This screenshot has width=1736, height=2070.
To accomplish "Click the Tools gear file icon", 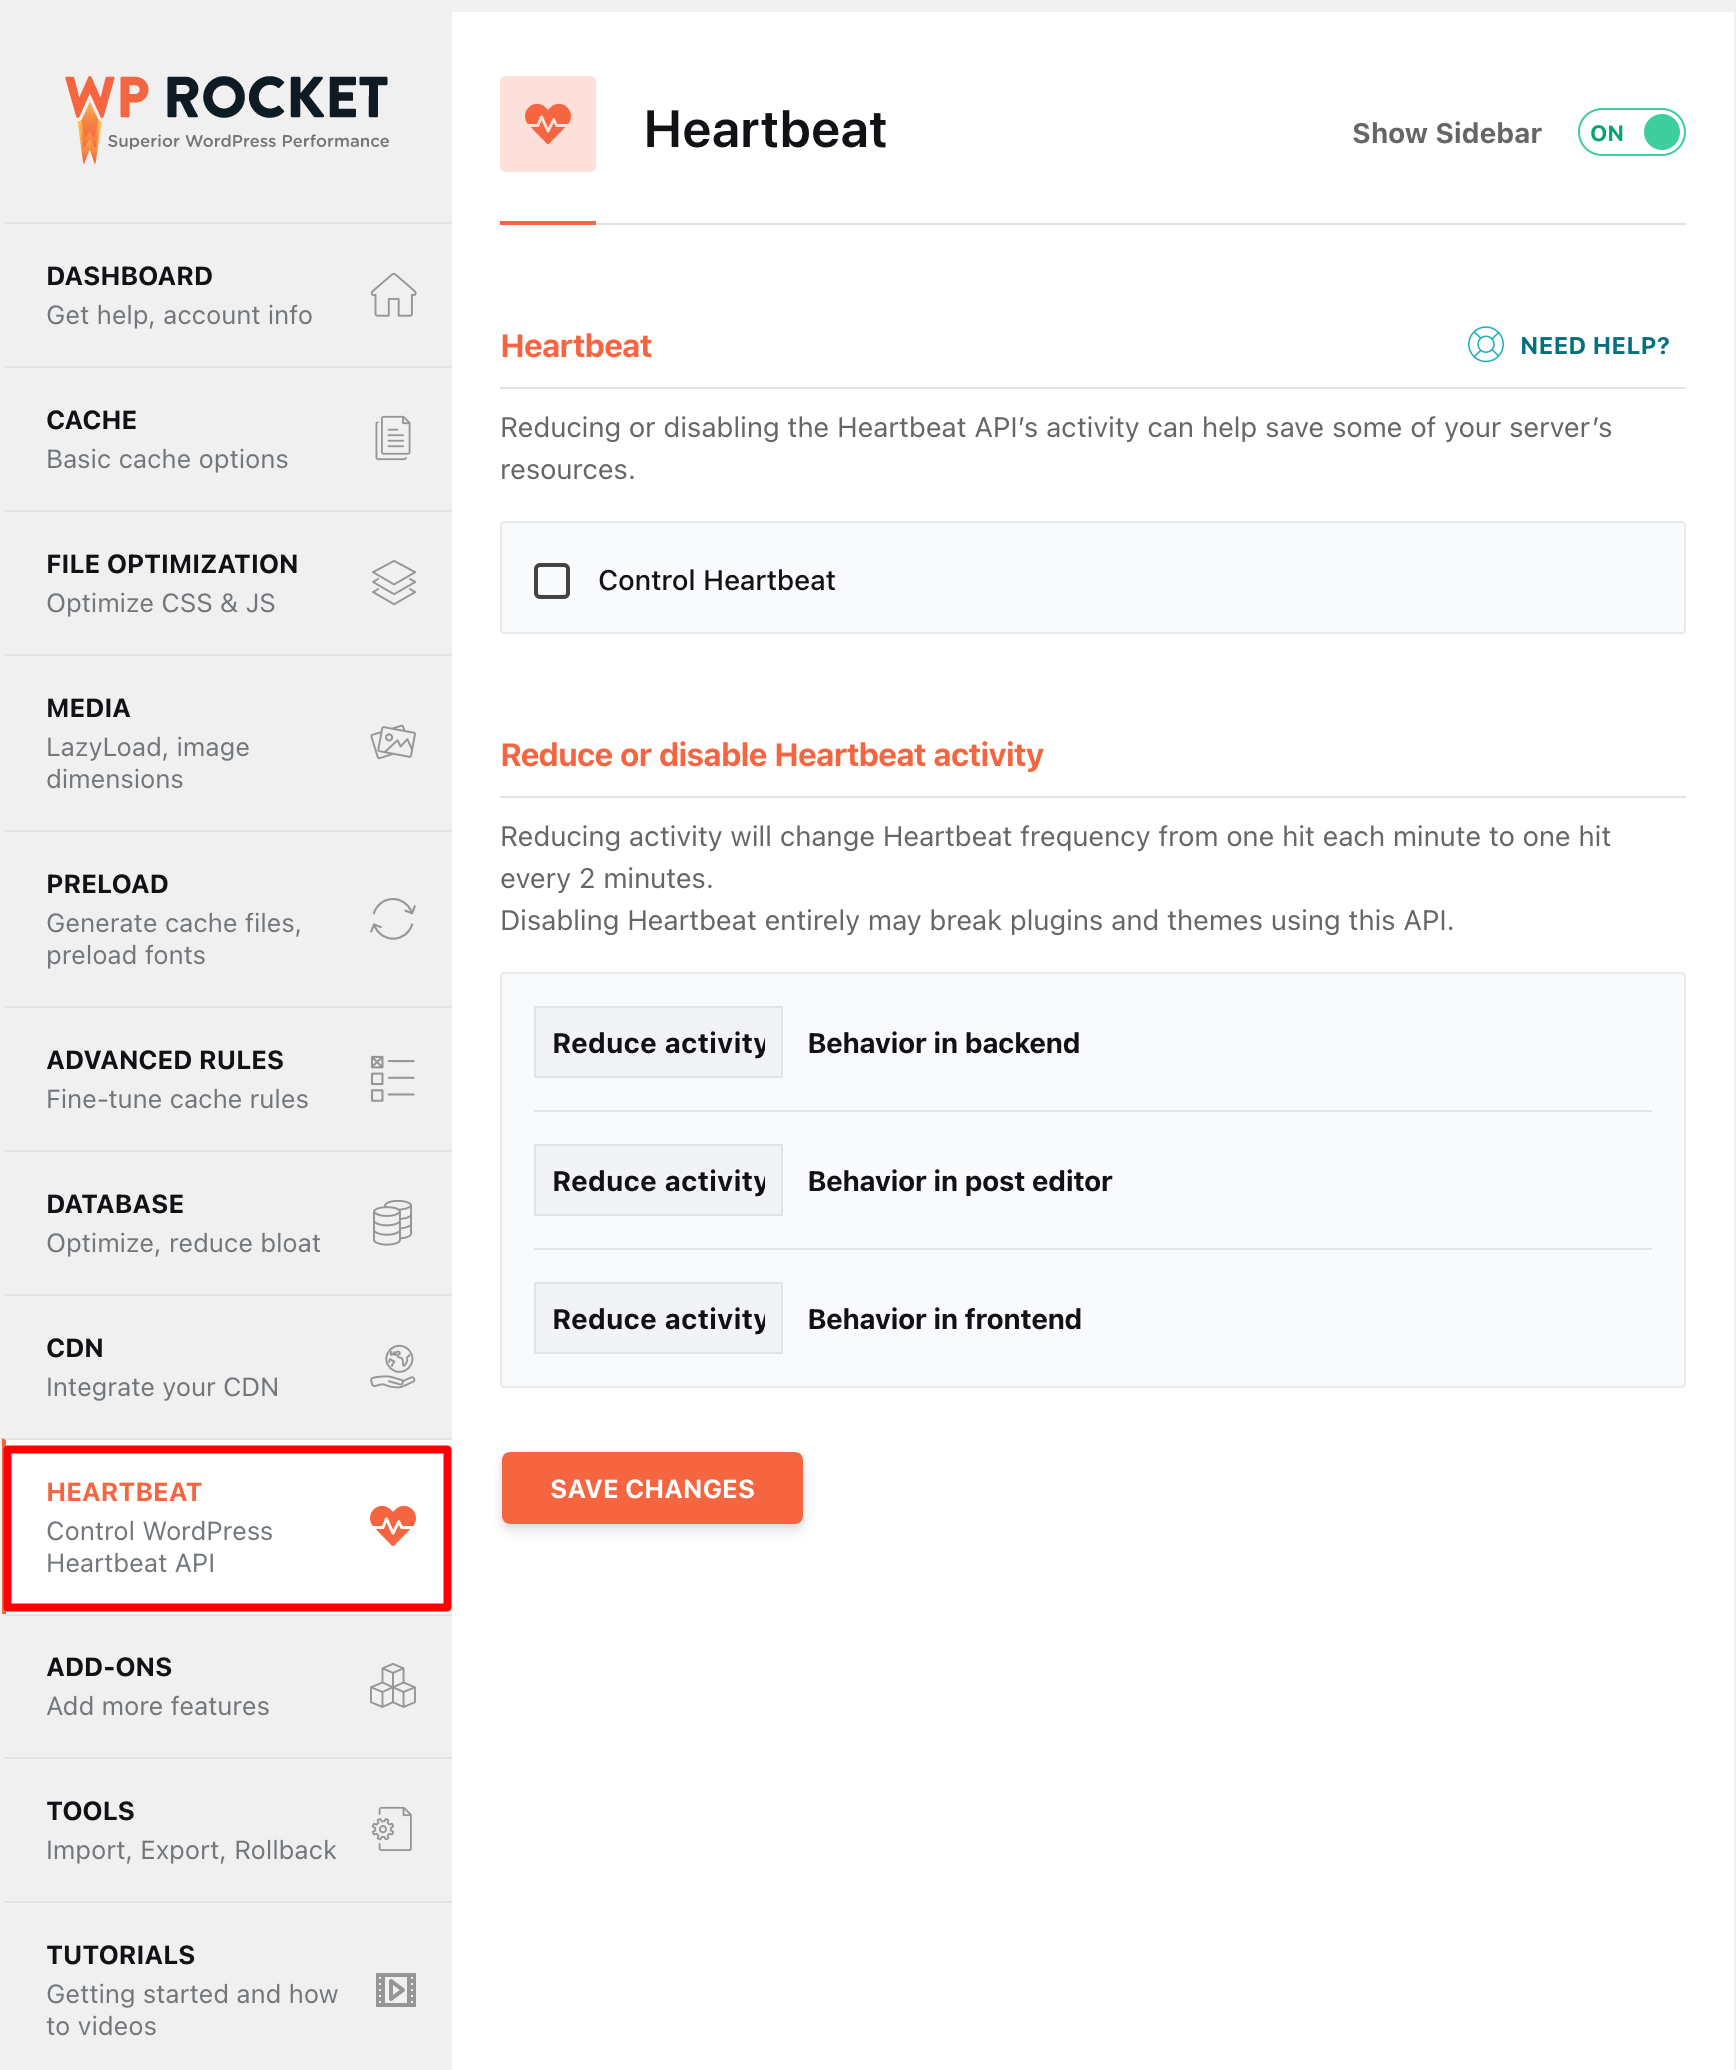I will click(393, 1829).
